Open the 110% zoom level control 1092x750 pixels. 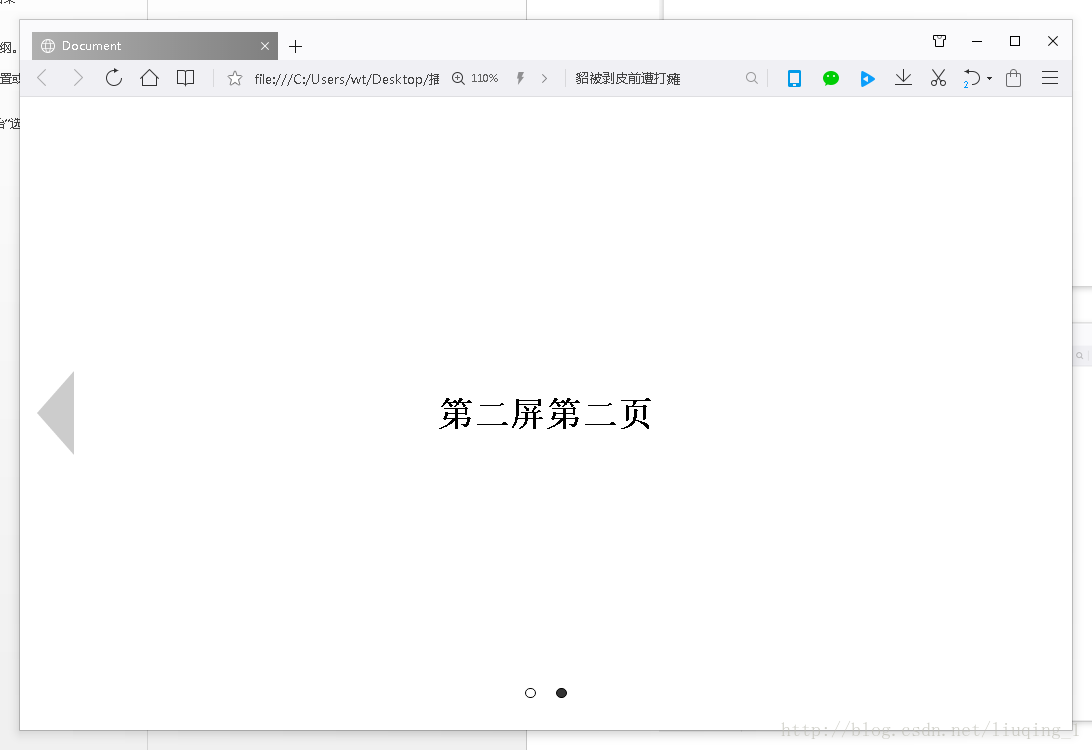tap(475, 79)
